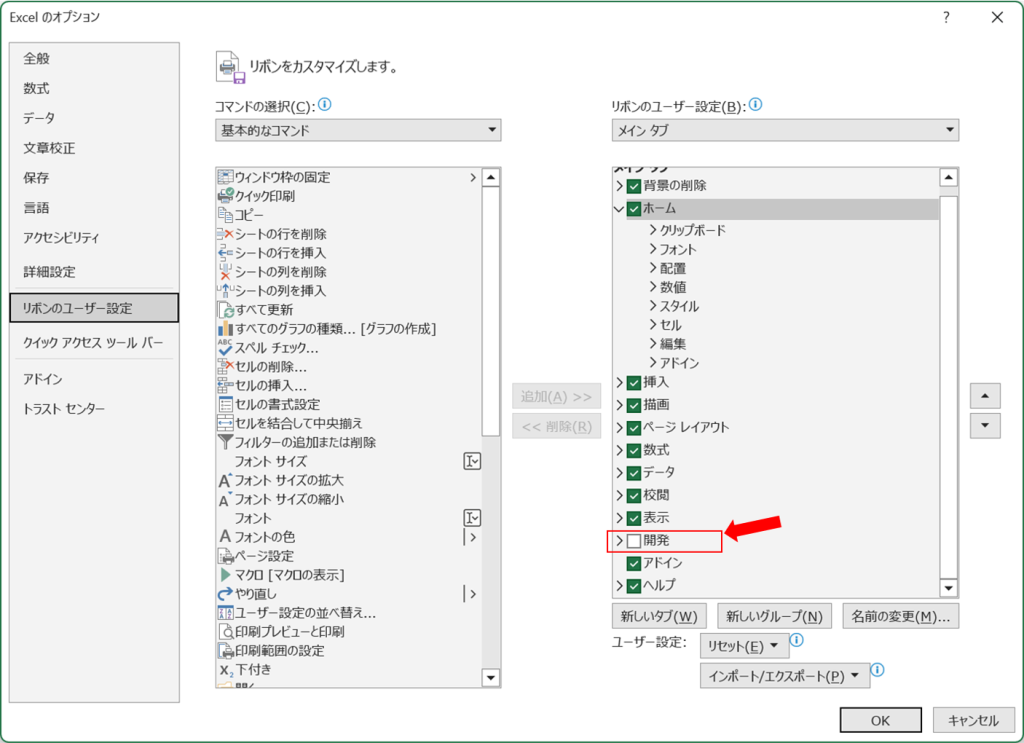The width and height of the screenshot is (1024, 743).
Task: Select the Freeze Panes command icon
Action: (x=225, y=177)
